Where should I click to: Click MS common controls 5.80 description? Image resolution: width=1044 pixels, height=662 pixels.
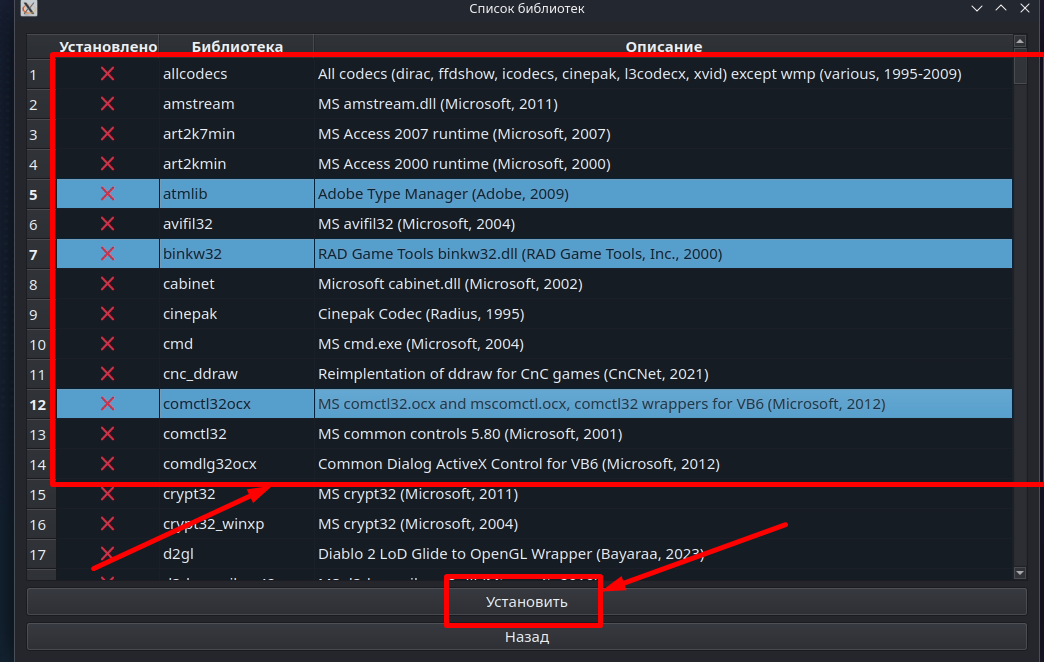click(x=470, y=434)
